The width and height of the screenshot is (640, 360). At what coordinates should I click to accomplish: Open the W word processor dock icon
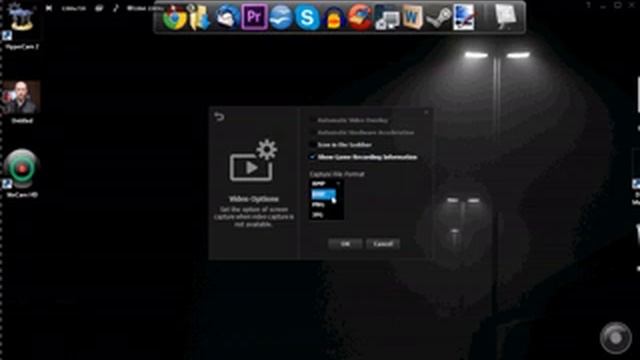click(x=412, y=18)
